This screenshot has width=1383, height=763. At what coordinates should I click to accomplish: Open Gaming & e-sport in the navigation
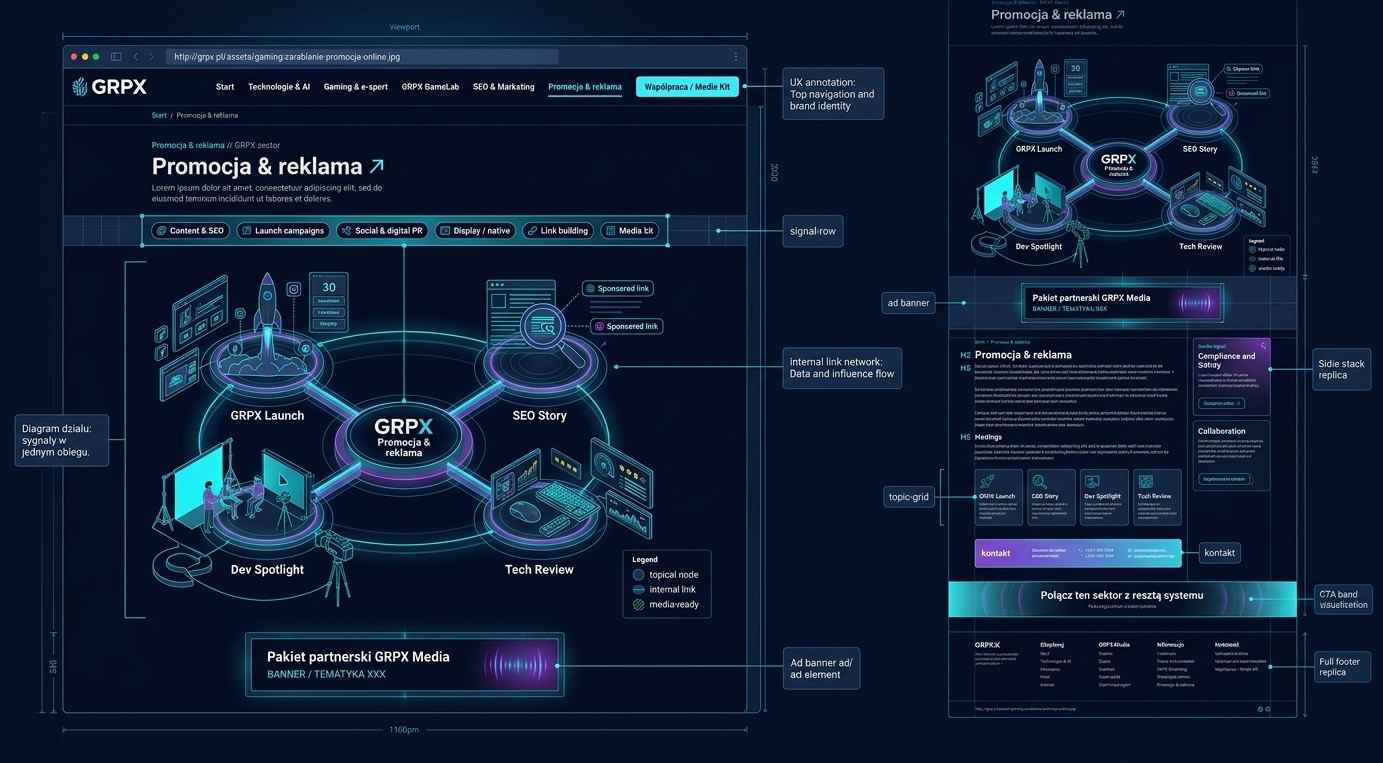(x=355, y=87)
